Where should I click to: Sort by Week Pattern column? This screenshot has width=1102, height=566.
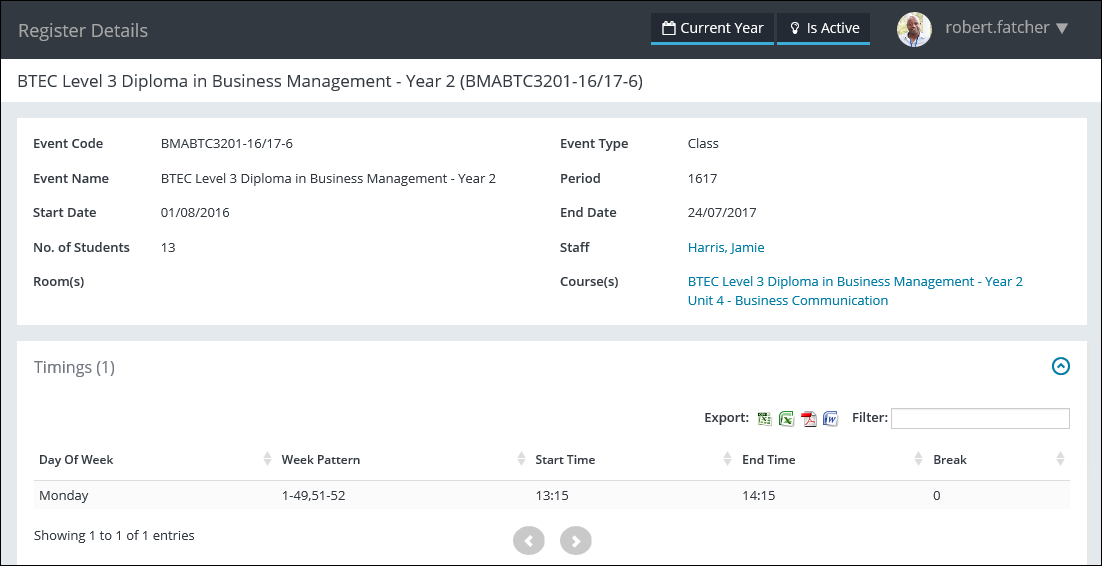coord(321,460)
